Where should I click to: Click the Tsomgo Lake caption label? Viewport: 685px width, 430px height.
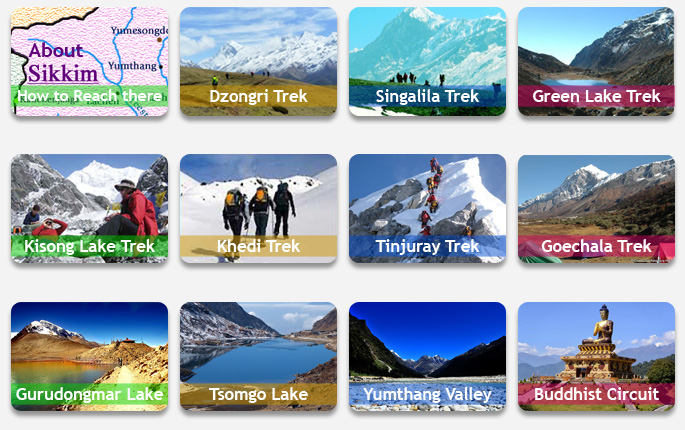tap(258, 394)
